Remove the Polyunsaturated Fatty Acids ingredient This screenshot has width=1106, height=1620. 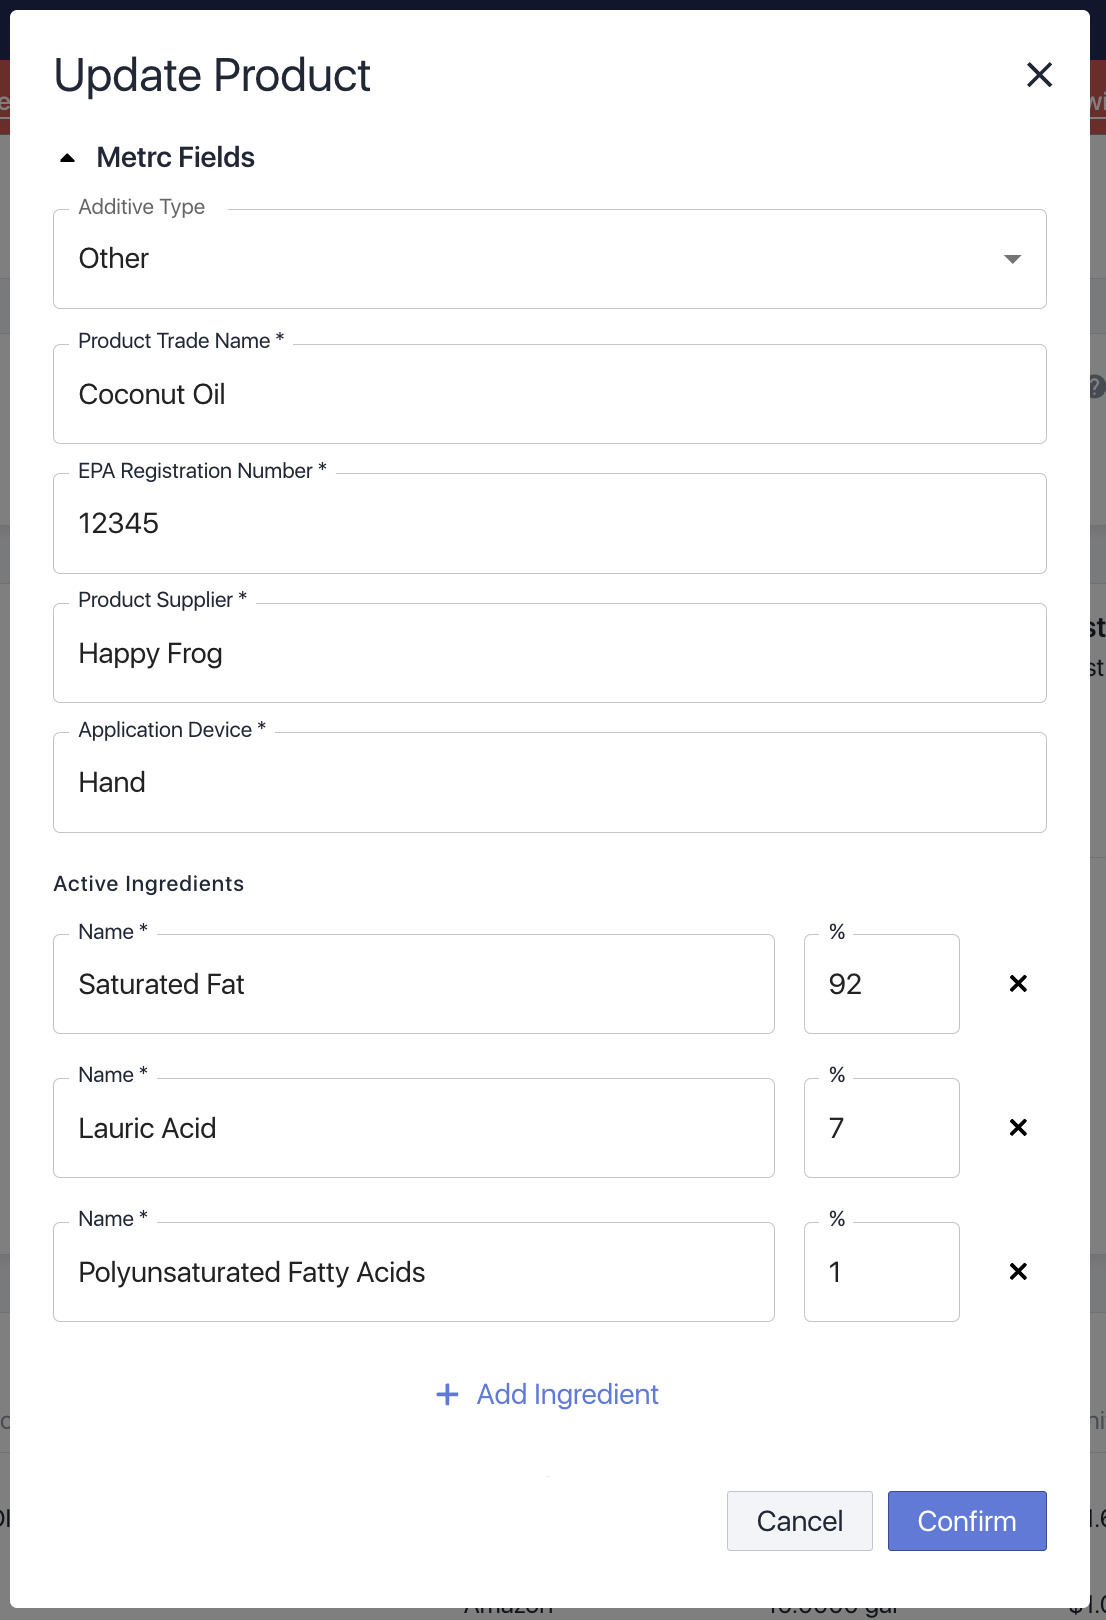(1018, 1271)
